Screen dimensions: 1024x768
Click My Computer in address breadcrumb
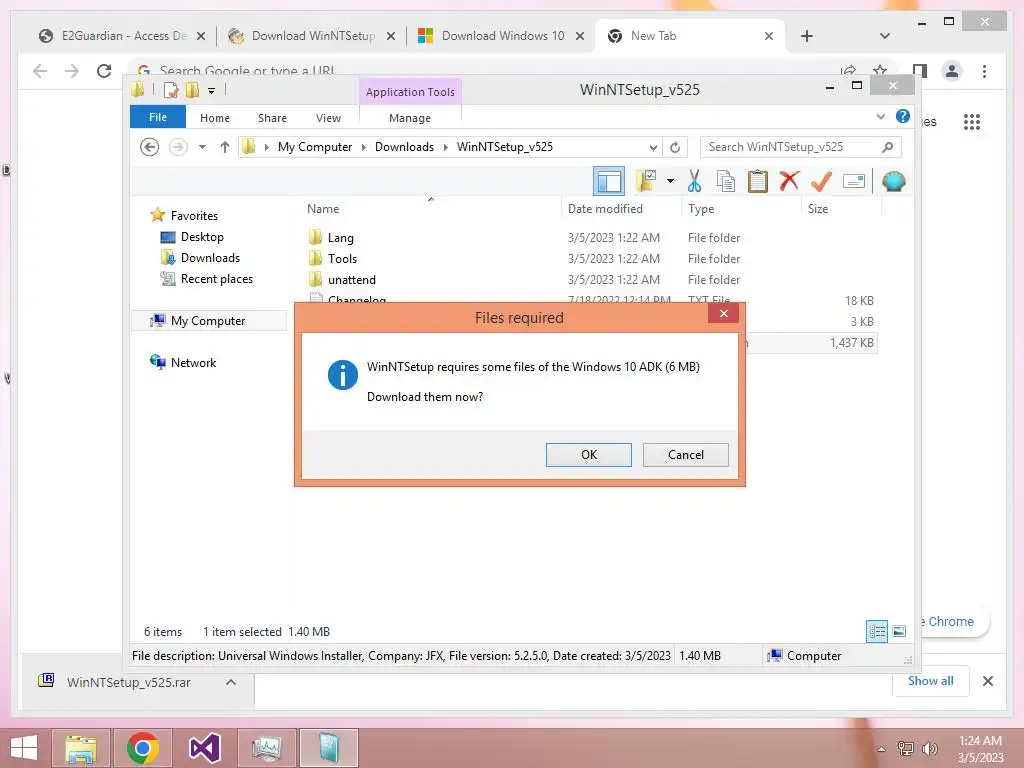315,147
